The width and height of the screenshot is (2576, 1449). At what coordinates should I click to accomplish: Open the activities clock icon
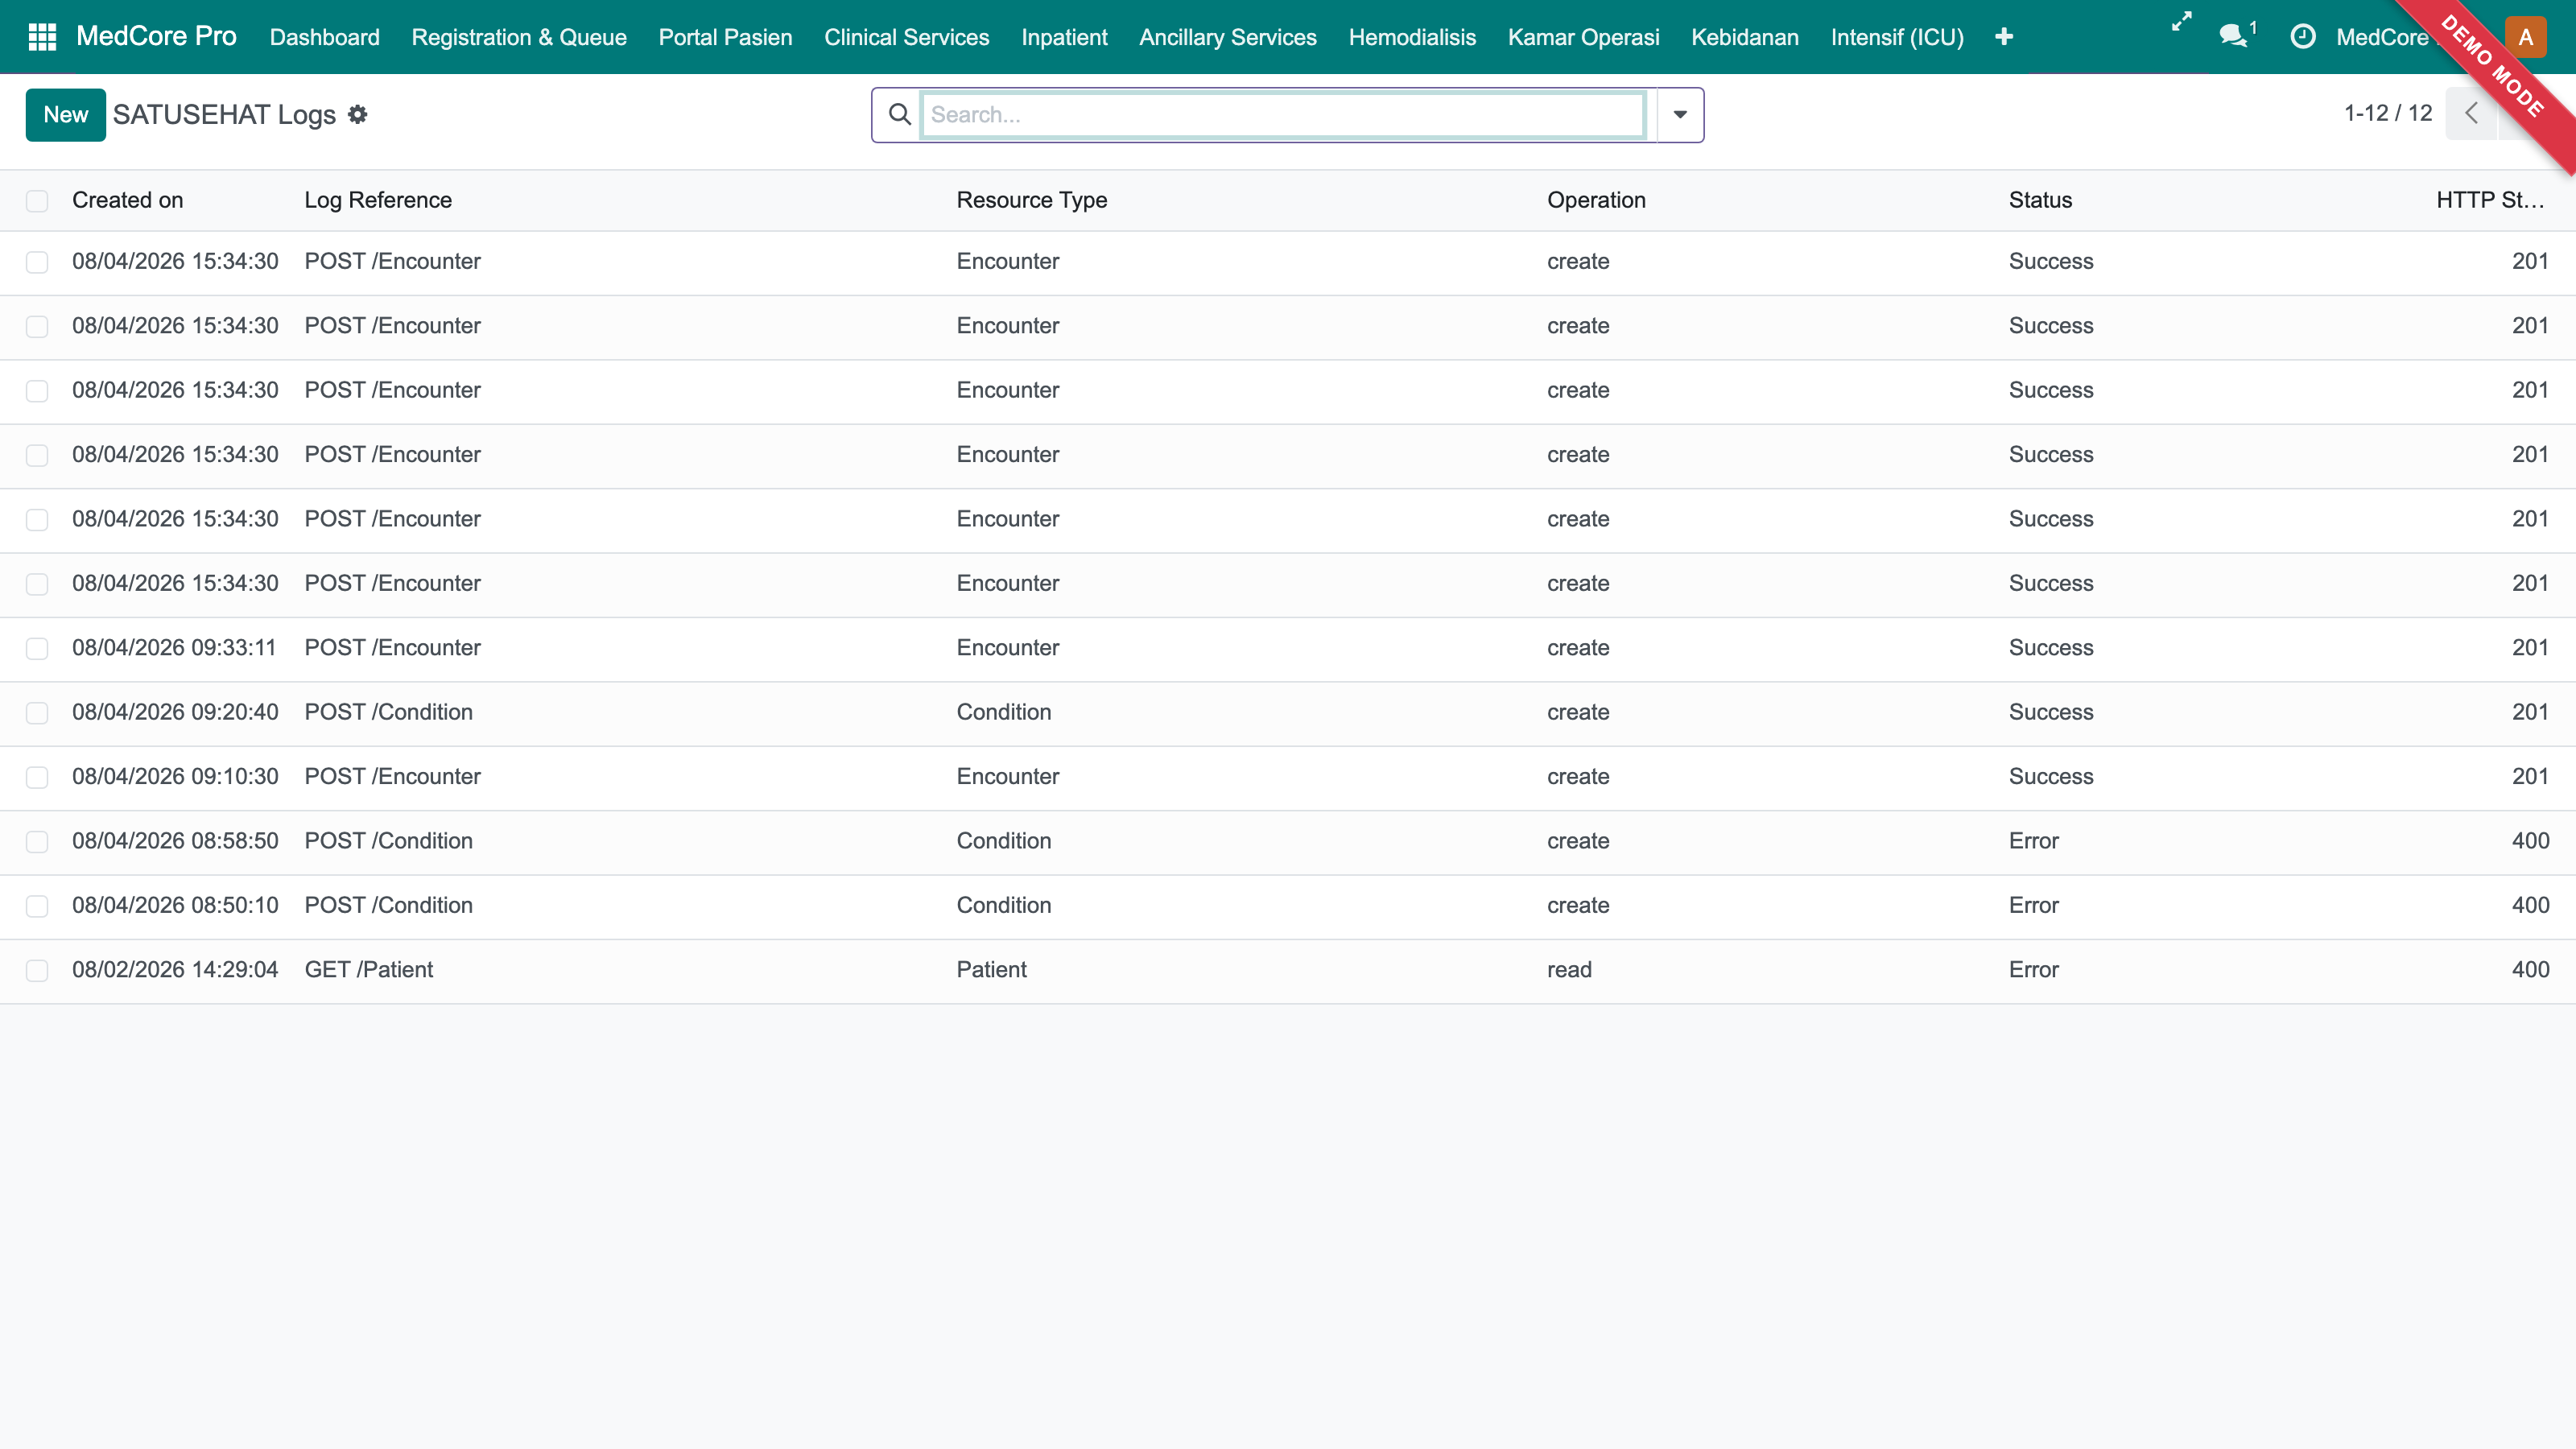[2302, 37]
